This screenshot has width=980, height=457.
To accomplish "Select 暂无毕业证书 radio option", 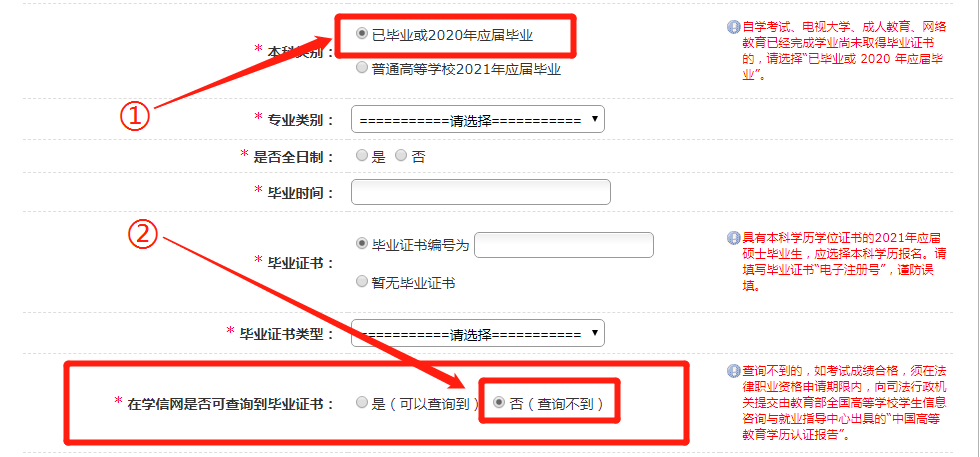I will pyautogui.click(x=361, y=281).
